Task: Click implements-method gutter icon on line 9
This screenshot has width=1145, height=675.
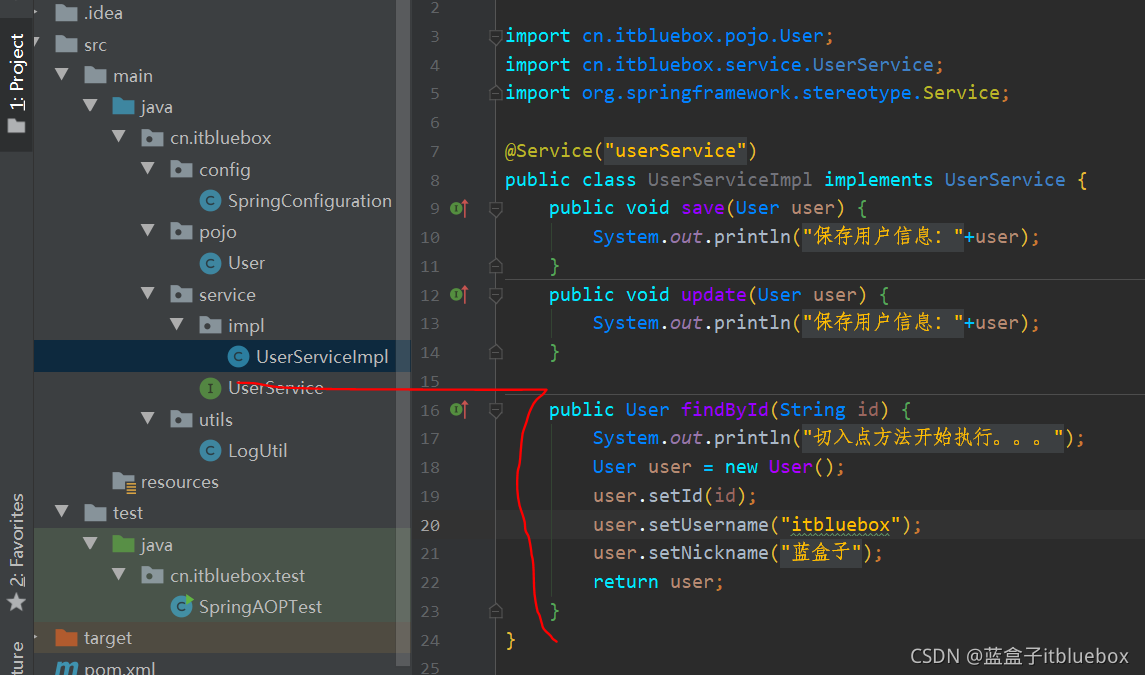Action: pyautogui.click(x=459, y=209)
